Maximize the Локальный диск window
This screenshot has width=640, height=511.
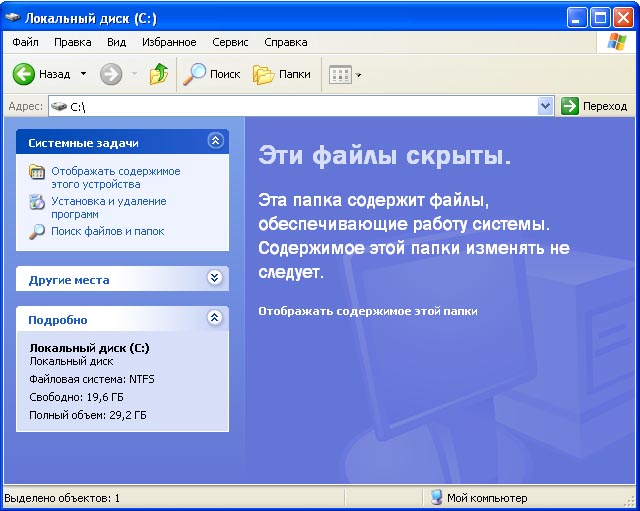pyautogui.click(x=600, y=18)
